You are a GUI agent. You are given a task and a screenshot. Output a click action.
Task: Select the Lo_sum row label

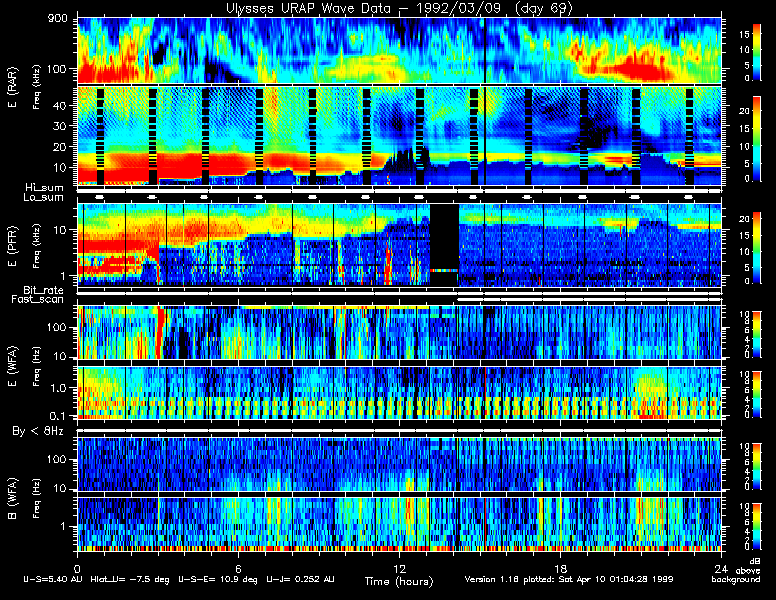pyautogui.click(x=43, y=197)
